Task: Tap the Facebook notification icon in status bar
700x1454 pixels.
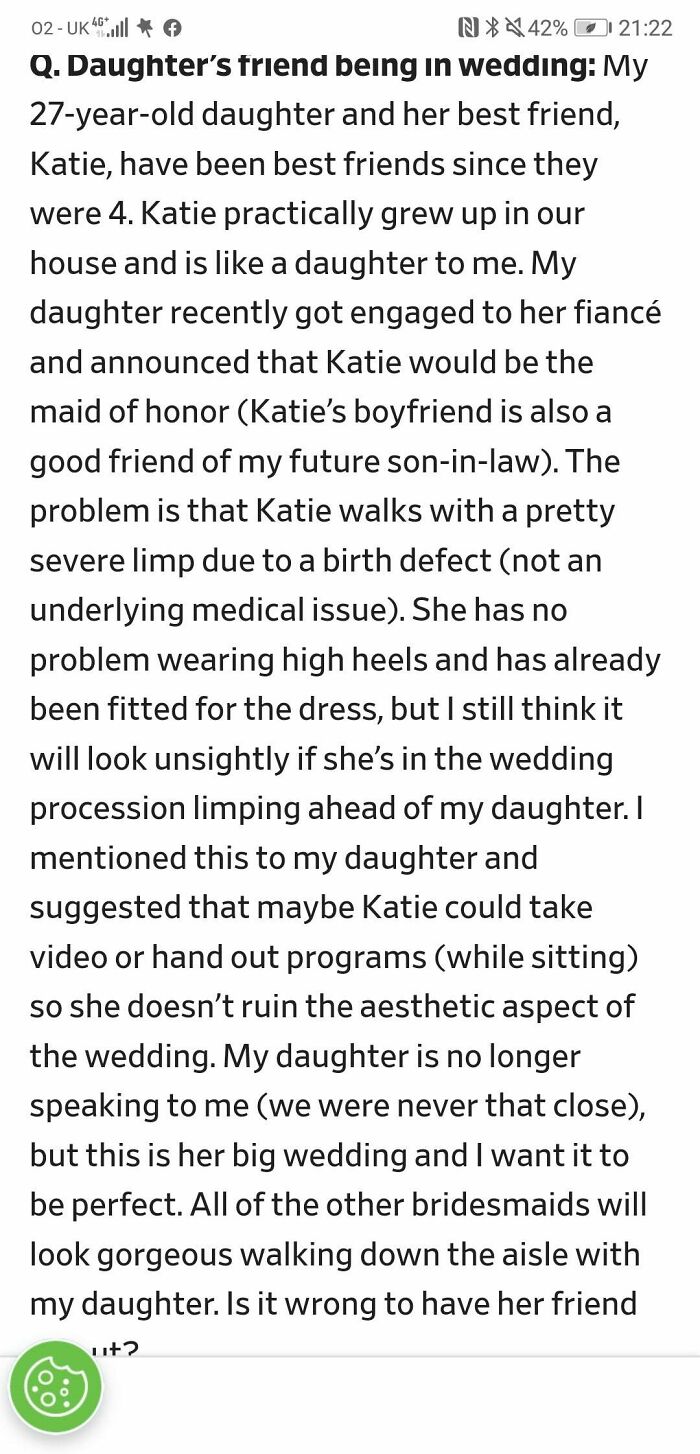Action: coord(172,28)
